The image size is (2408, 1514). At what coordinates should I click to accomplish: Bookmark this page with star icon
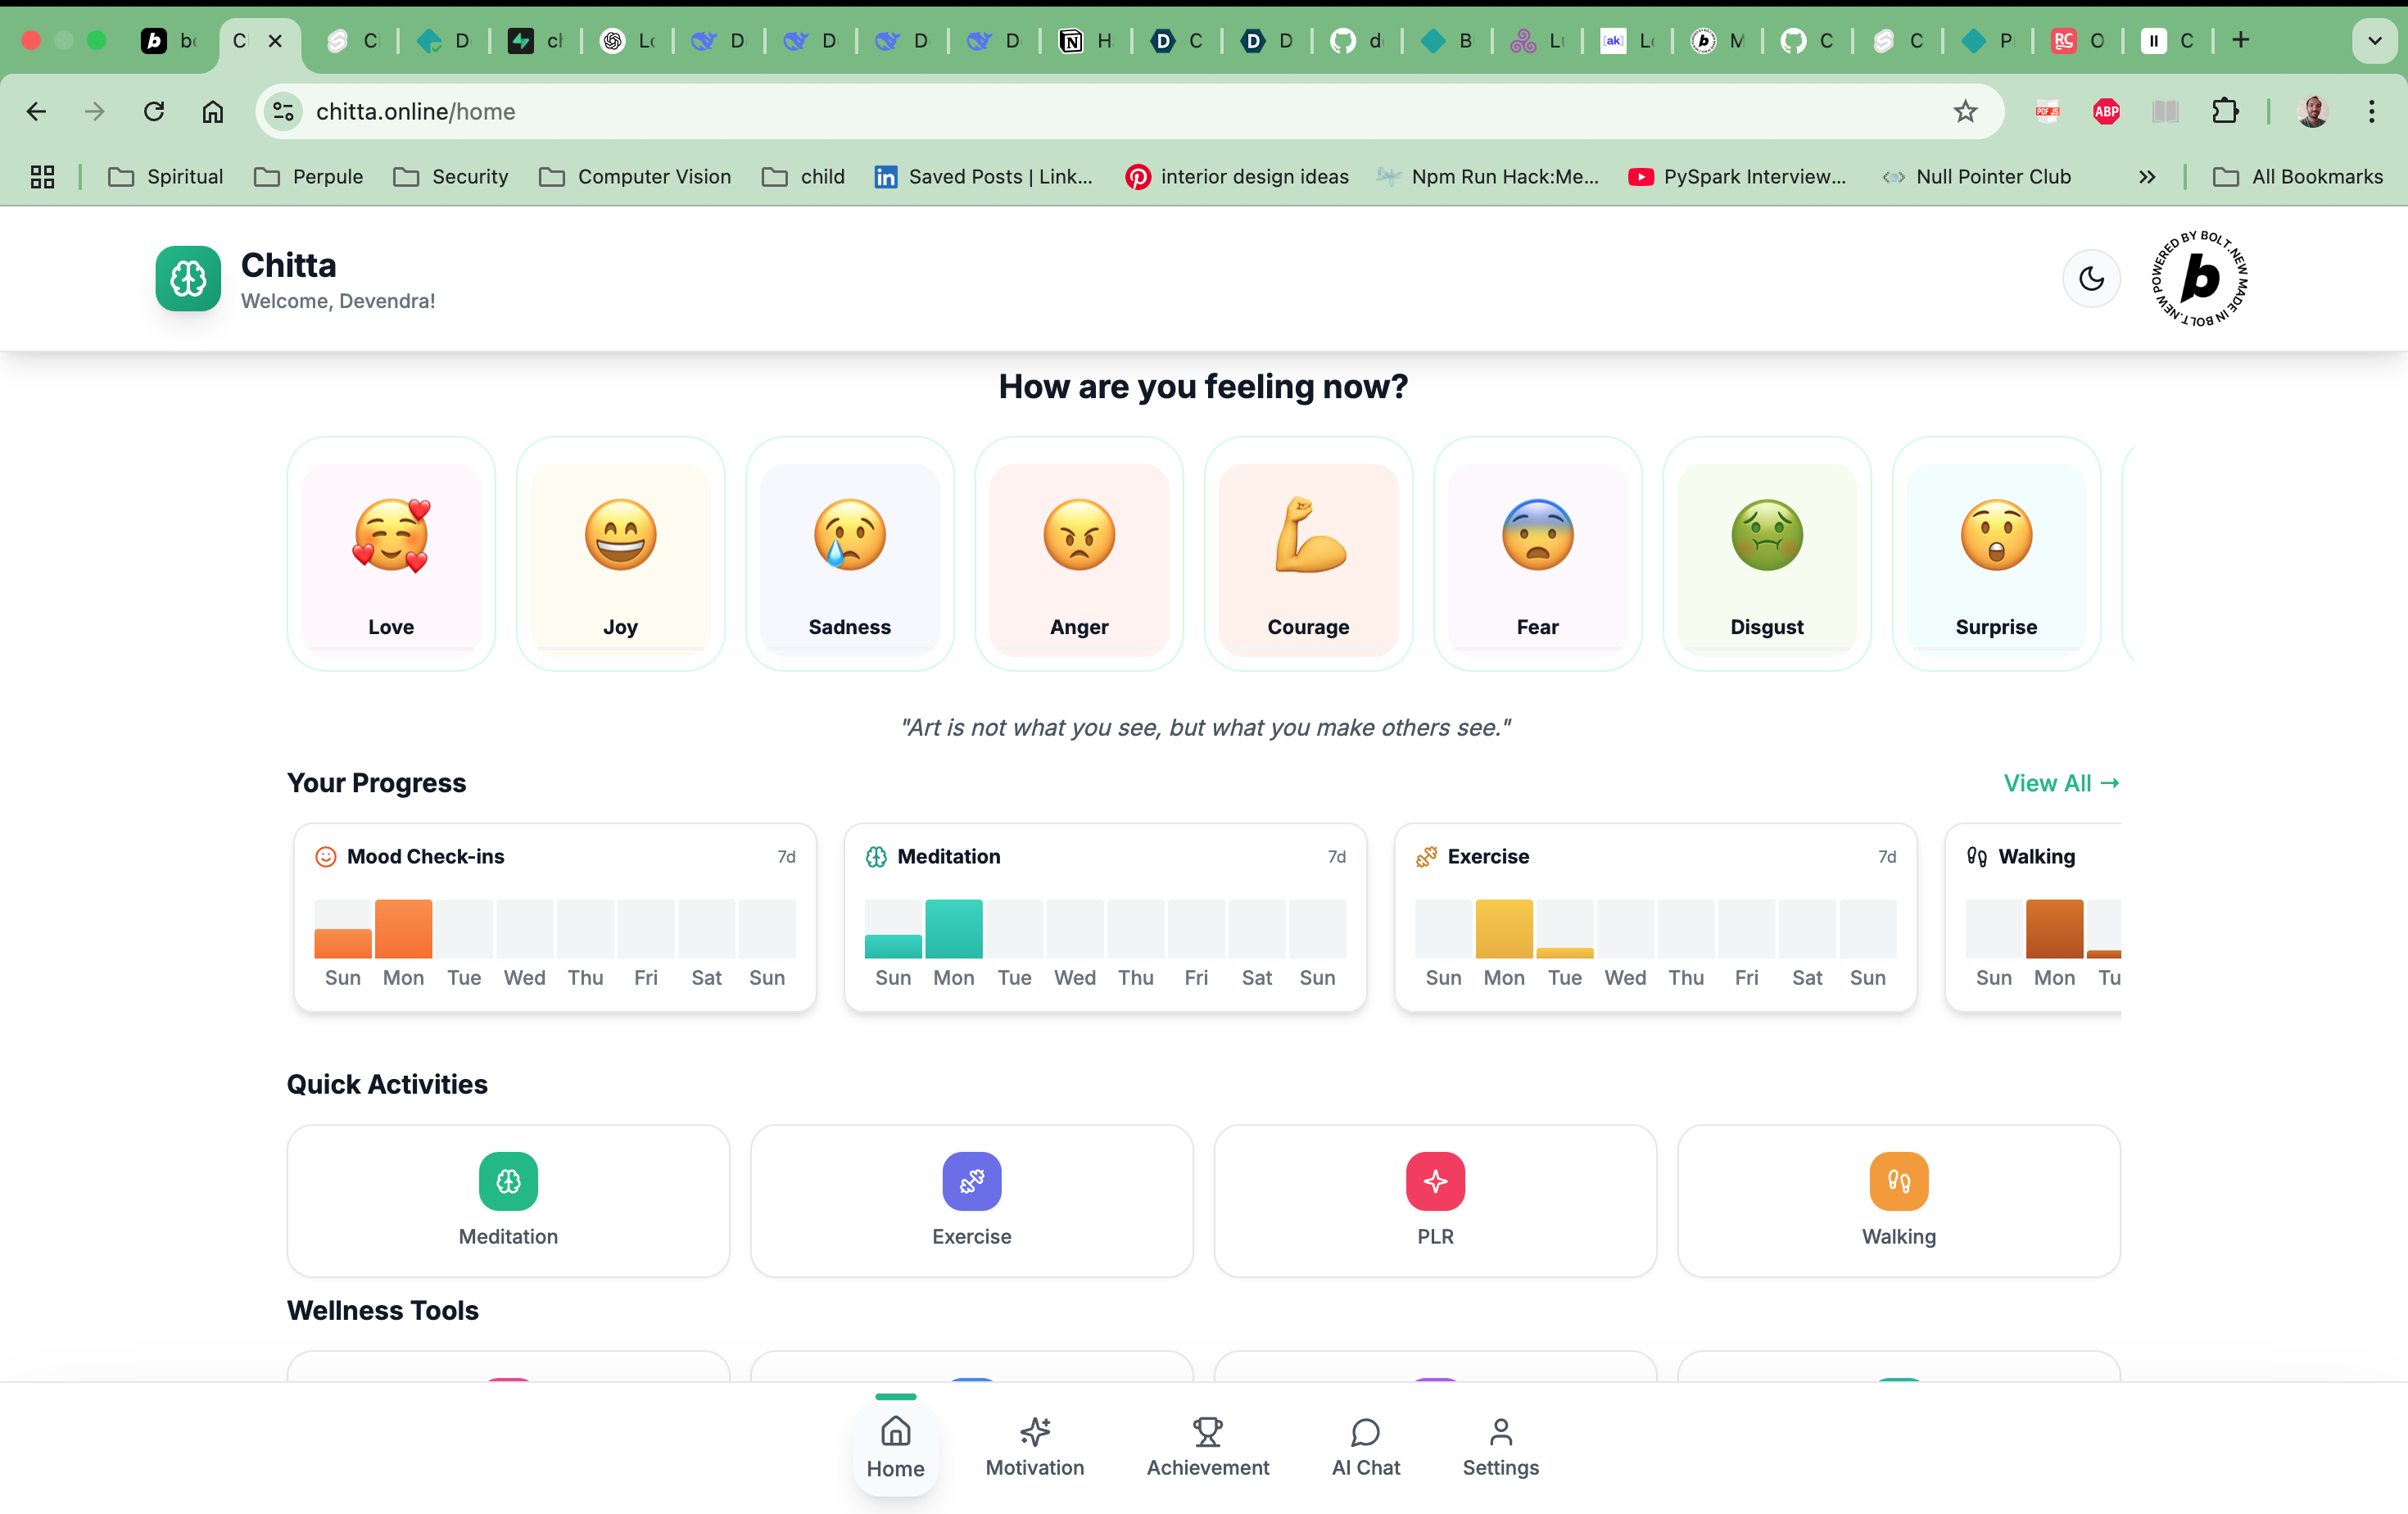[1965, 111]
